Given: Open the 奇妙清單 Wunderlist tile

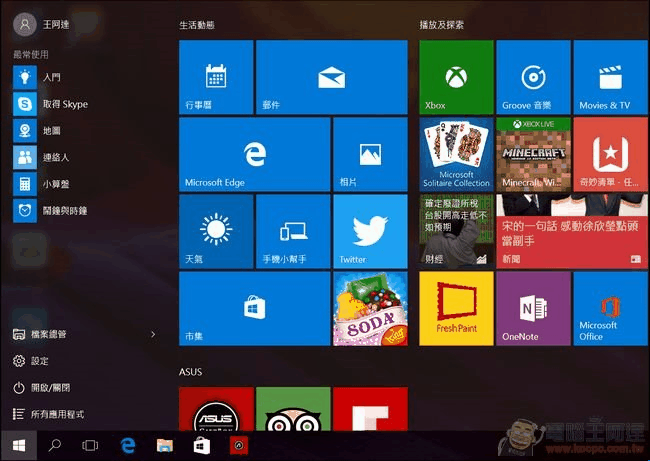Looking at the screenshot, I should point(610,154).
